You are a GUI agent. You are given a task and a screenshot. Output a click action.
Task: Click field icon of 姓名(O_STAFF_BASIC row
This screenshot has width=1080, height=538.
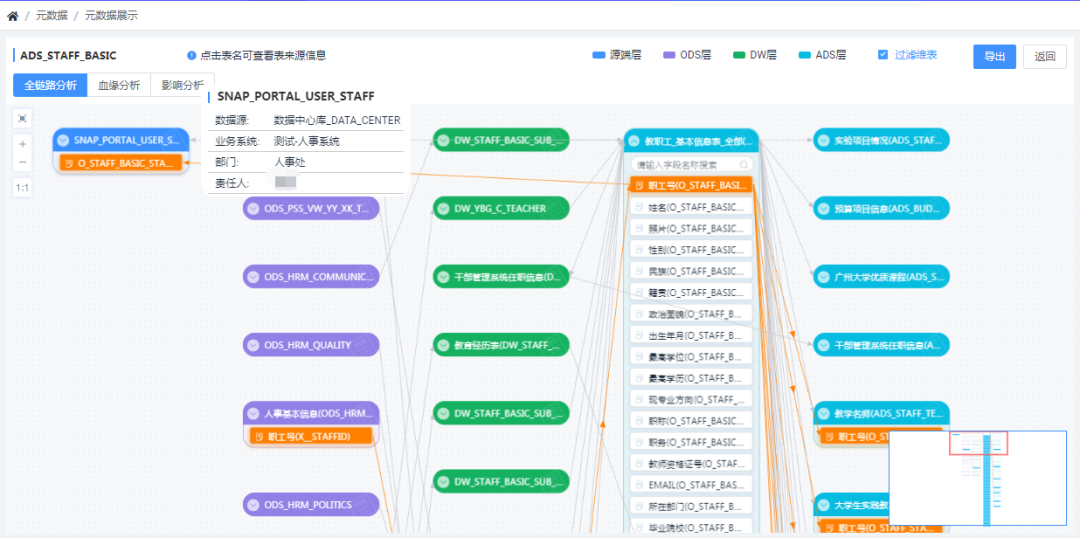tap(640, 207)
